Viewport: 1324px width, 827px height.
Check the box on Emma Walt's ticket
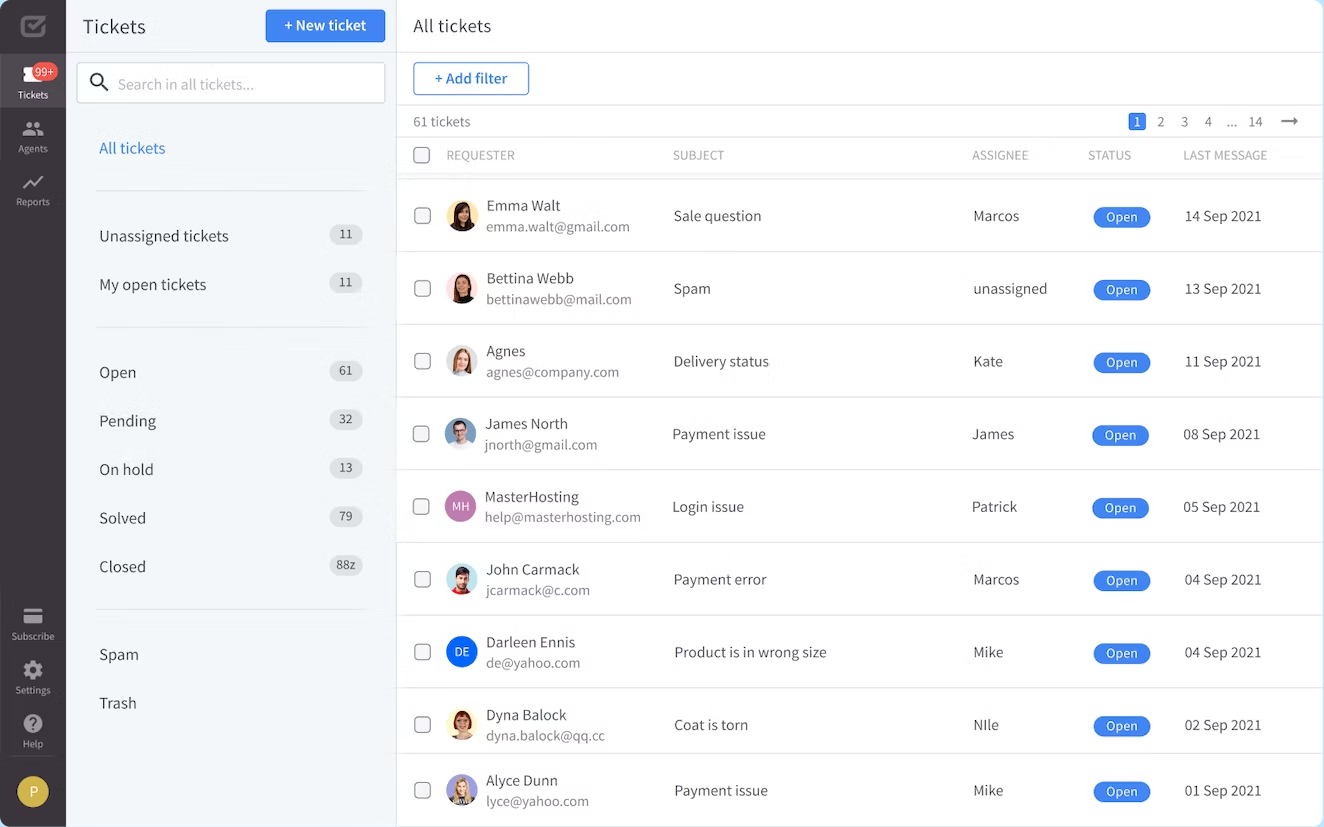point(421,216)
